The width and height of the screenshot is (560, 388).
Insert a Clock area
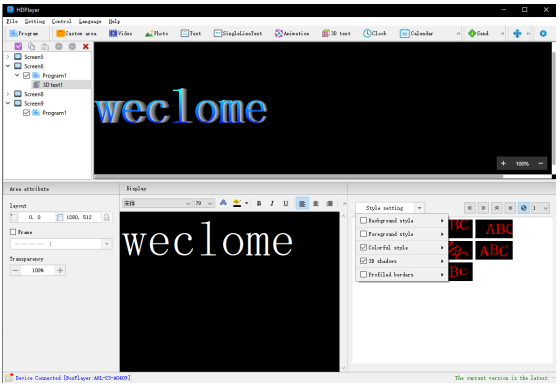click(375, 34)
